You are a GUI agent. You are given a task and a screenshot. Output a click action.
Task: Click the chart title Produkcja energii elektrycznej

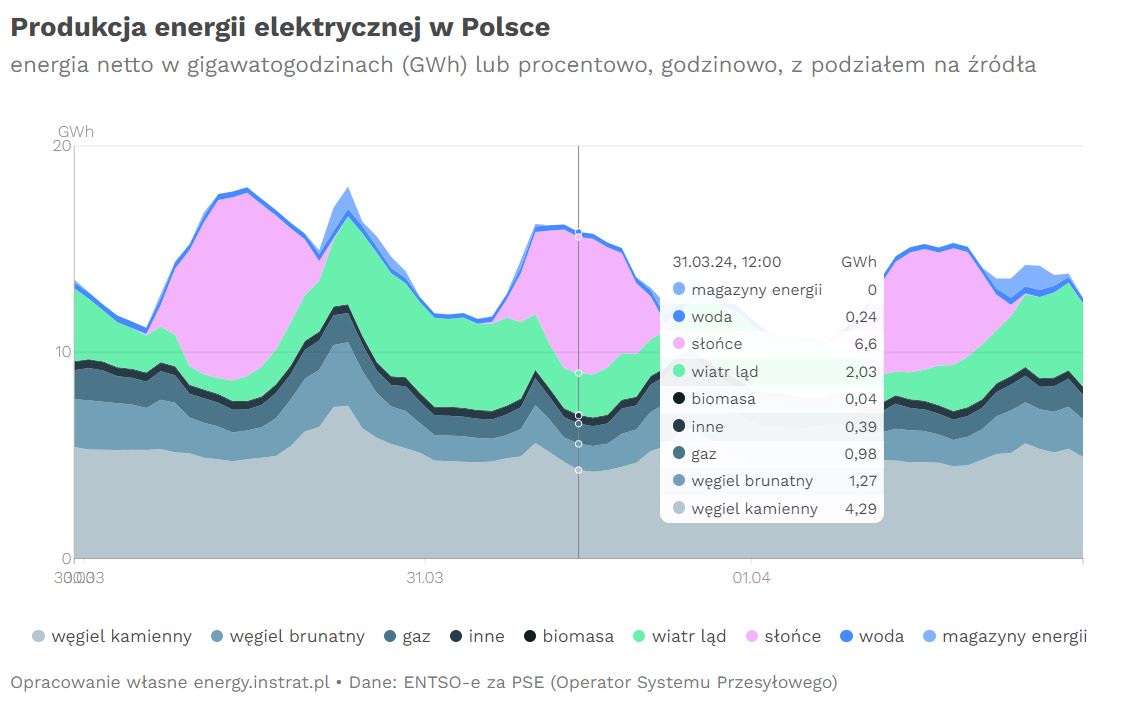coord(280,27)
